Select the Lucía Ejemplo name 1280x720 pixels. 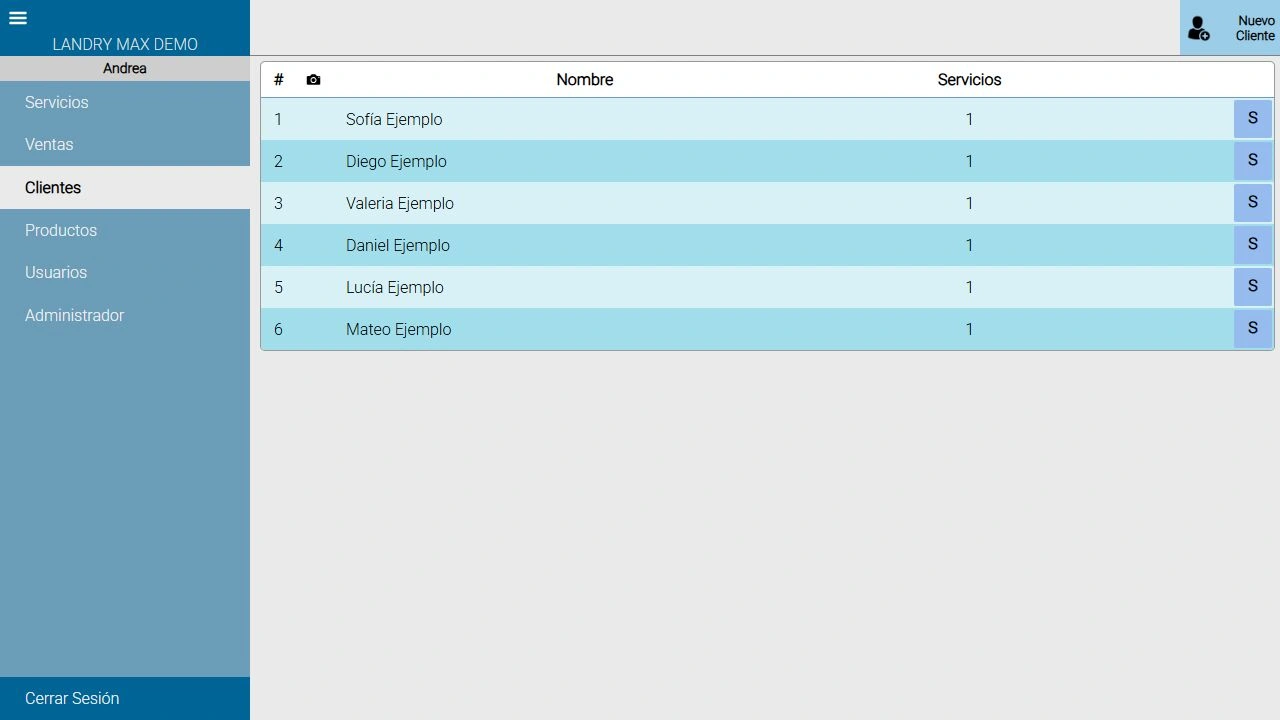[395, 287]
